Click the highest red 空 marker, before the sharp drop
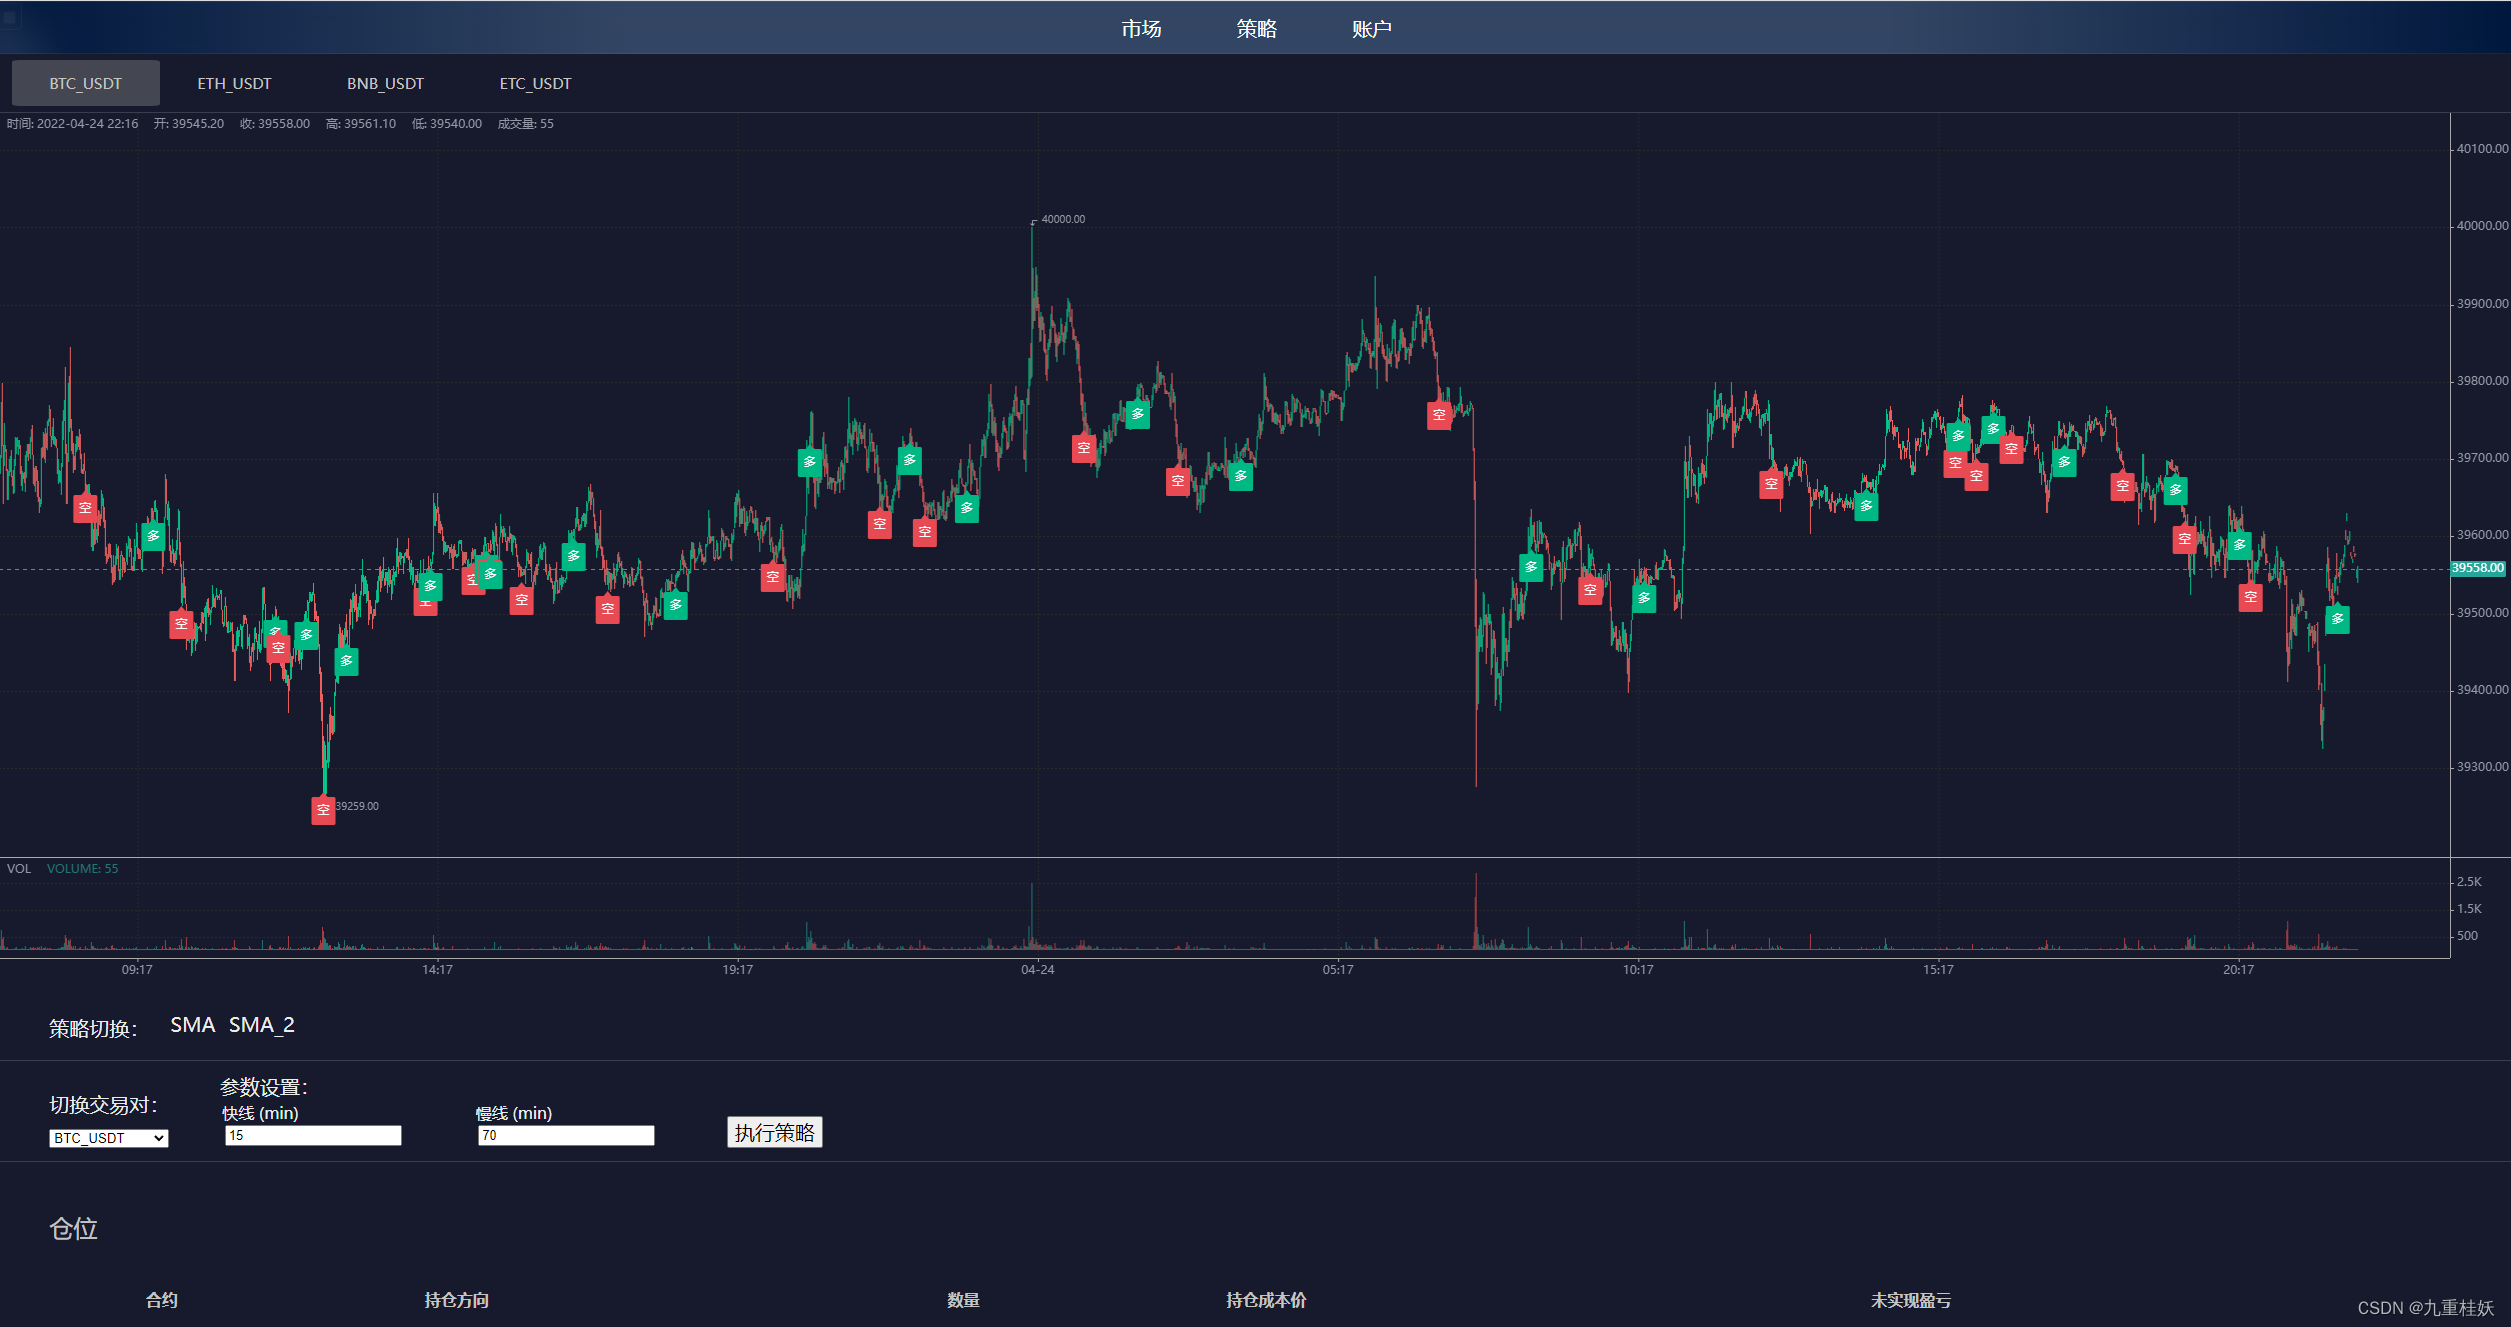 pyautogui.click(x=1438, y=415)
